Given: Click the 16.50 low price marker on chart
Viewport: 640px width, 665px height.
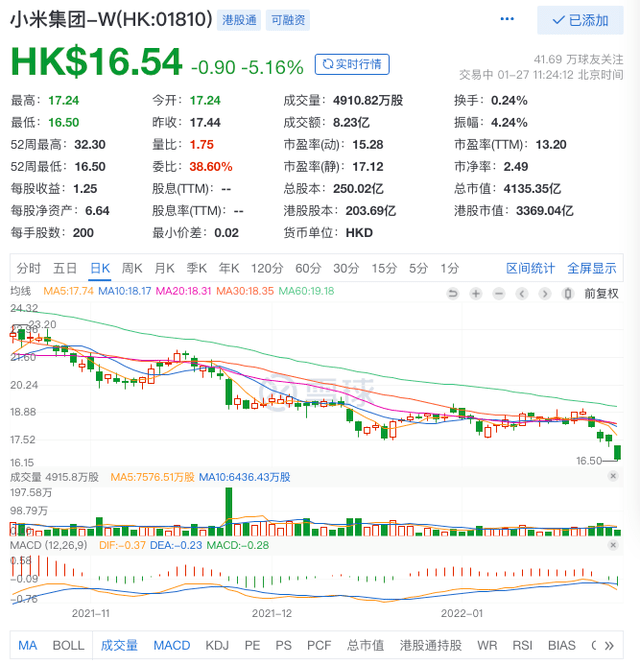Looking at the screenshot, I should click(589, 461).
